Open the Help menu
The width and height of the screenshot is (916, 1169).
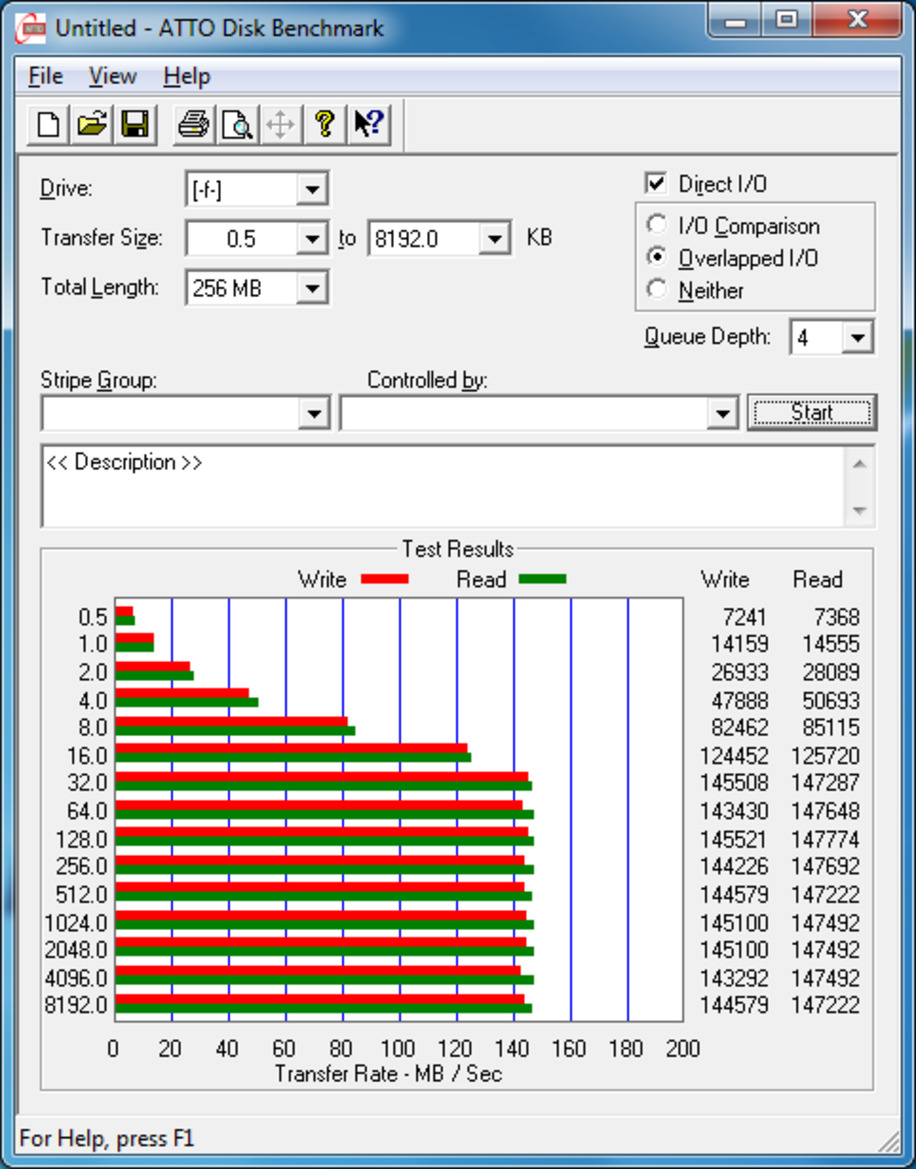click(186, 76)
